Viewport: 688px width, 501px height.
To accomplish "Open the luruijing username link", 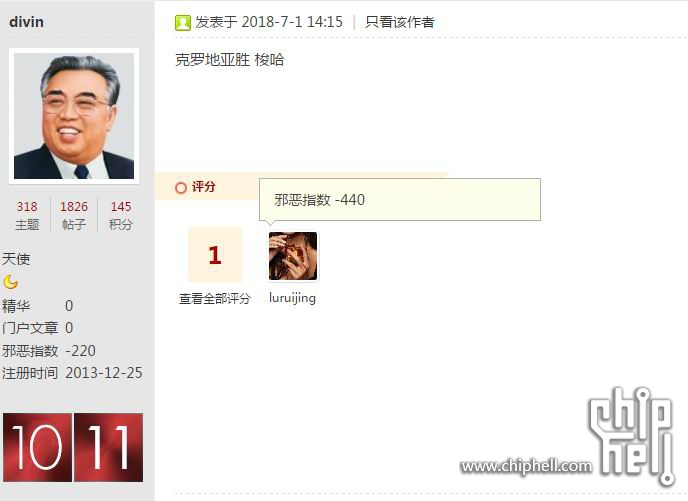I will pyautogui.click(x=292, y=298).
